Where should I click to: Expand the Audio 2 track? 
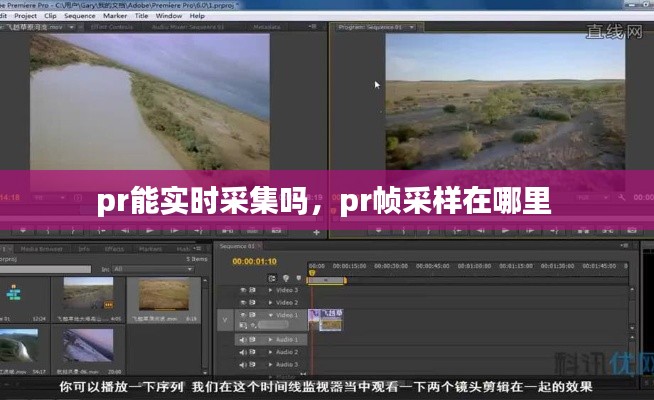click(x=270, y=352)
